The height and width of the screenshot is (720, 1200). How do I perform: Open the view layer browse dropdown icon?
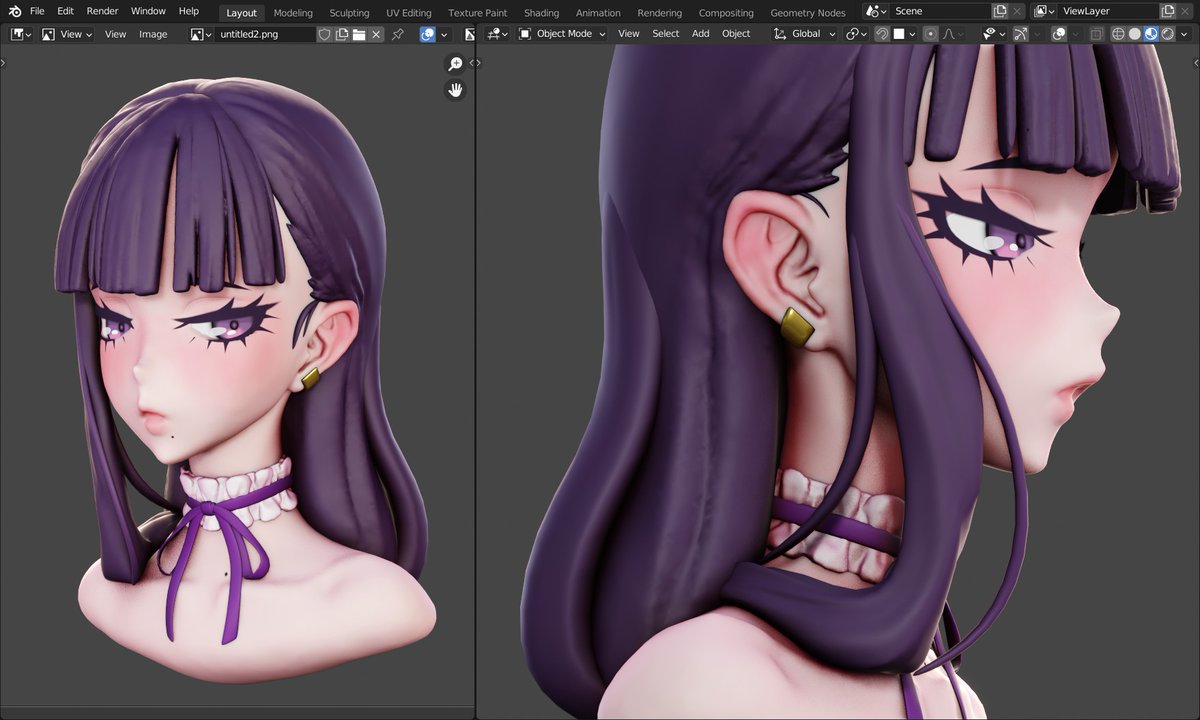pyautogui.click(x=1044, y=11)
